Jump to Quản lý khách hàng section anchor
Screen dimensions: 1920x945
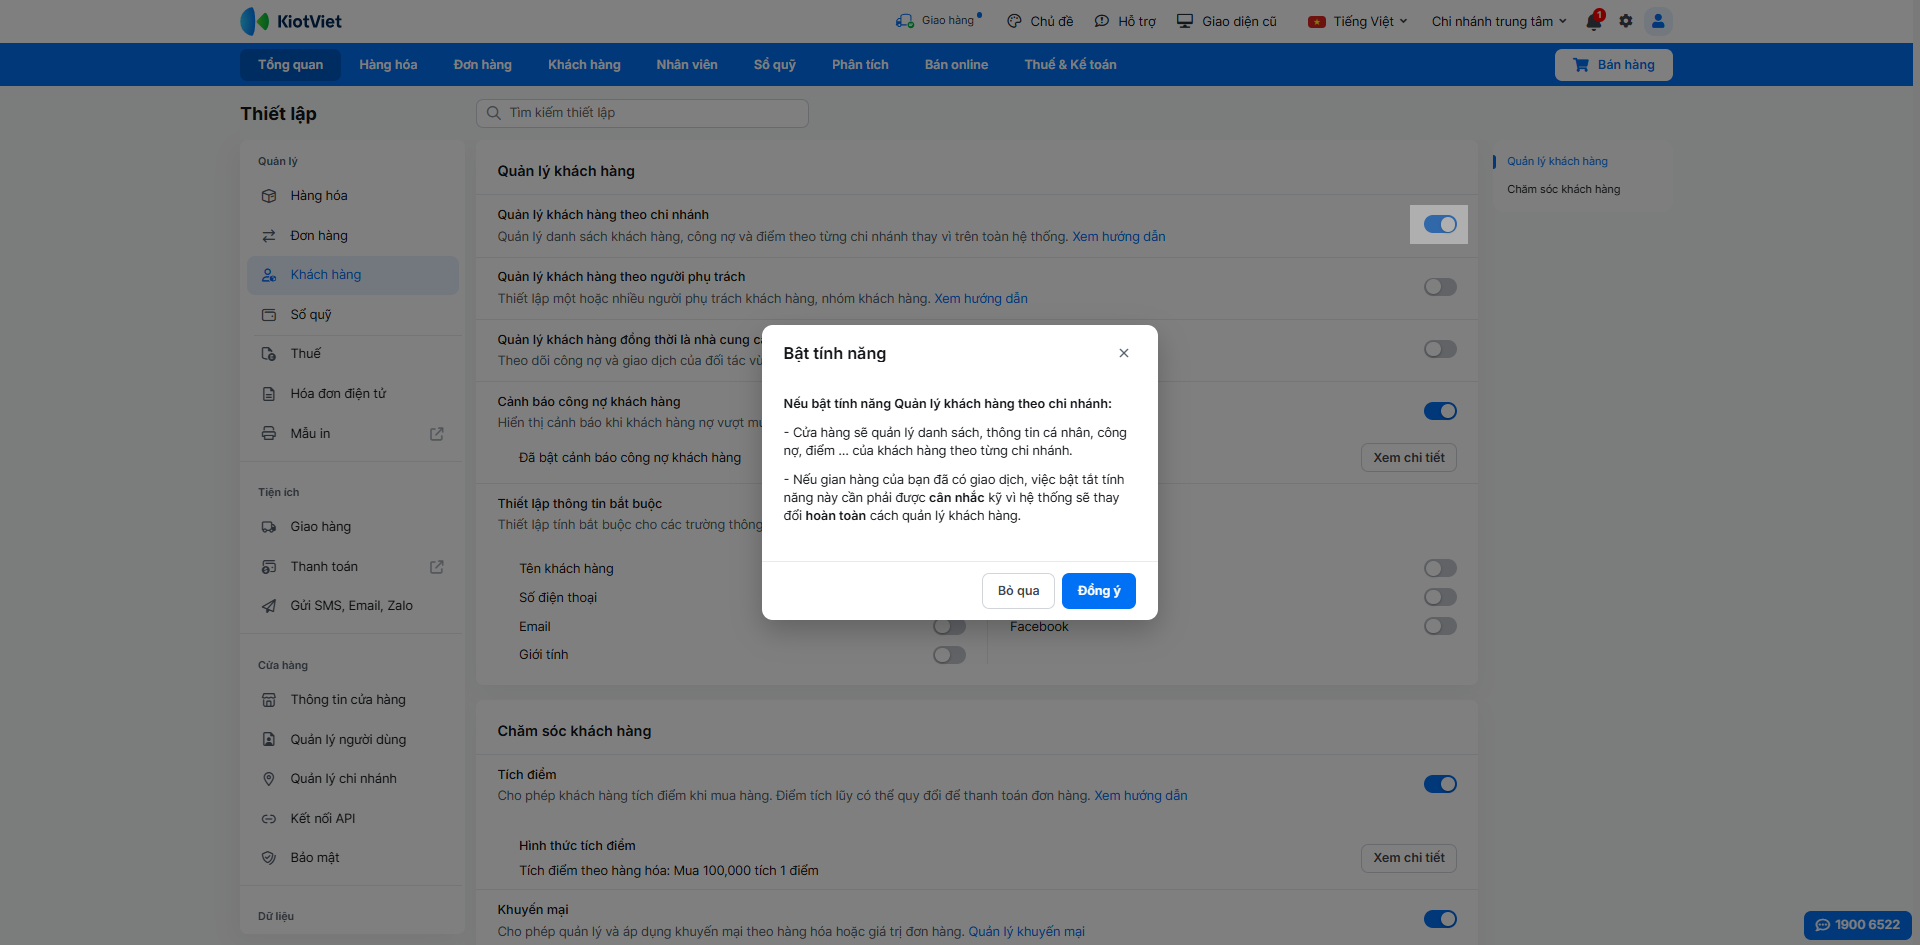(x=1557, y=162)
